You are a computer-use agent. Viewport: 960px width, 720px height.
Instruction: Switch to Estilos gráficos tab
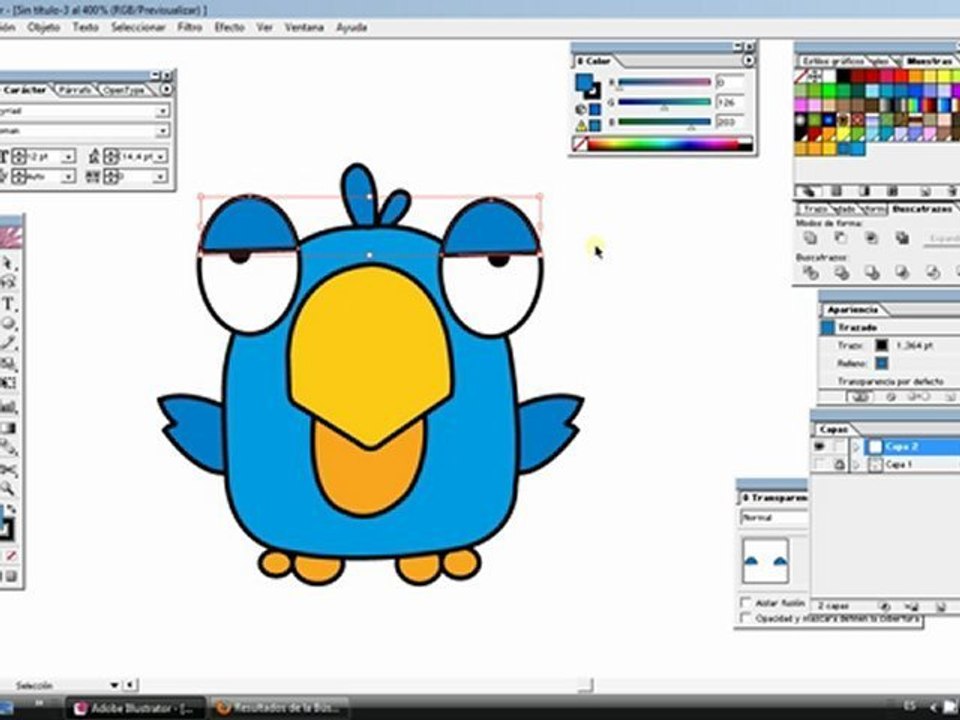[833, 61]
